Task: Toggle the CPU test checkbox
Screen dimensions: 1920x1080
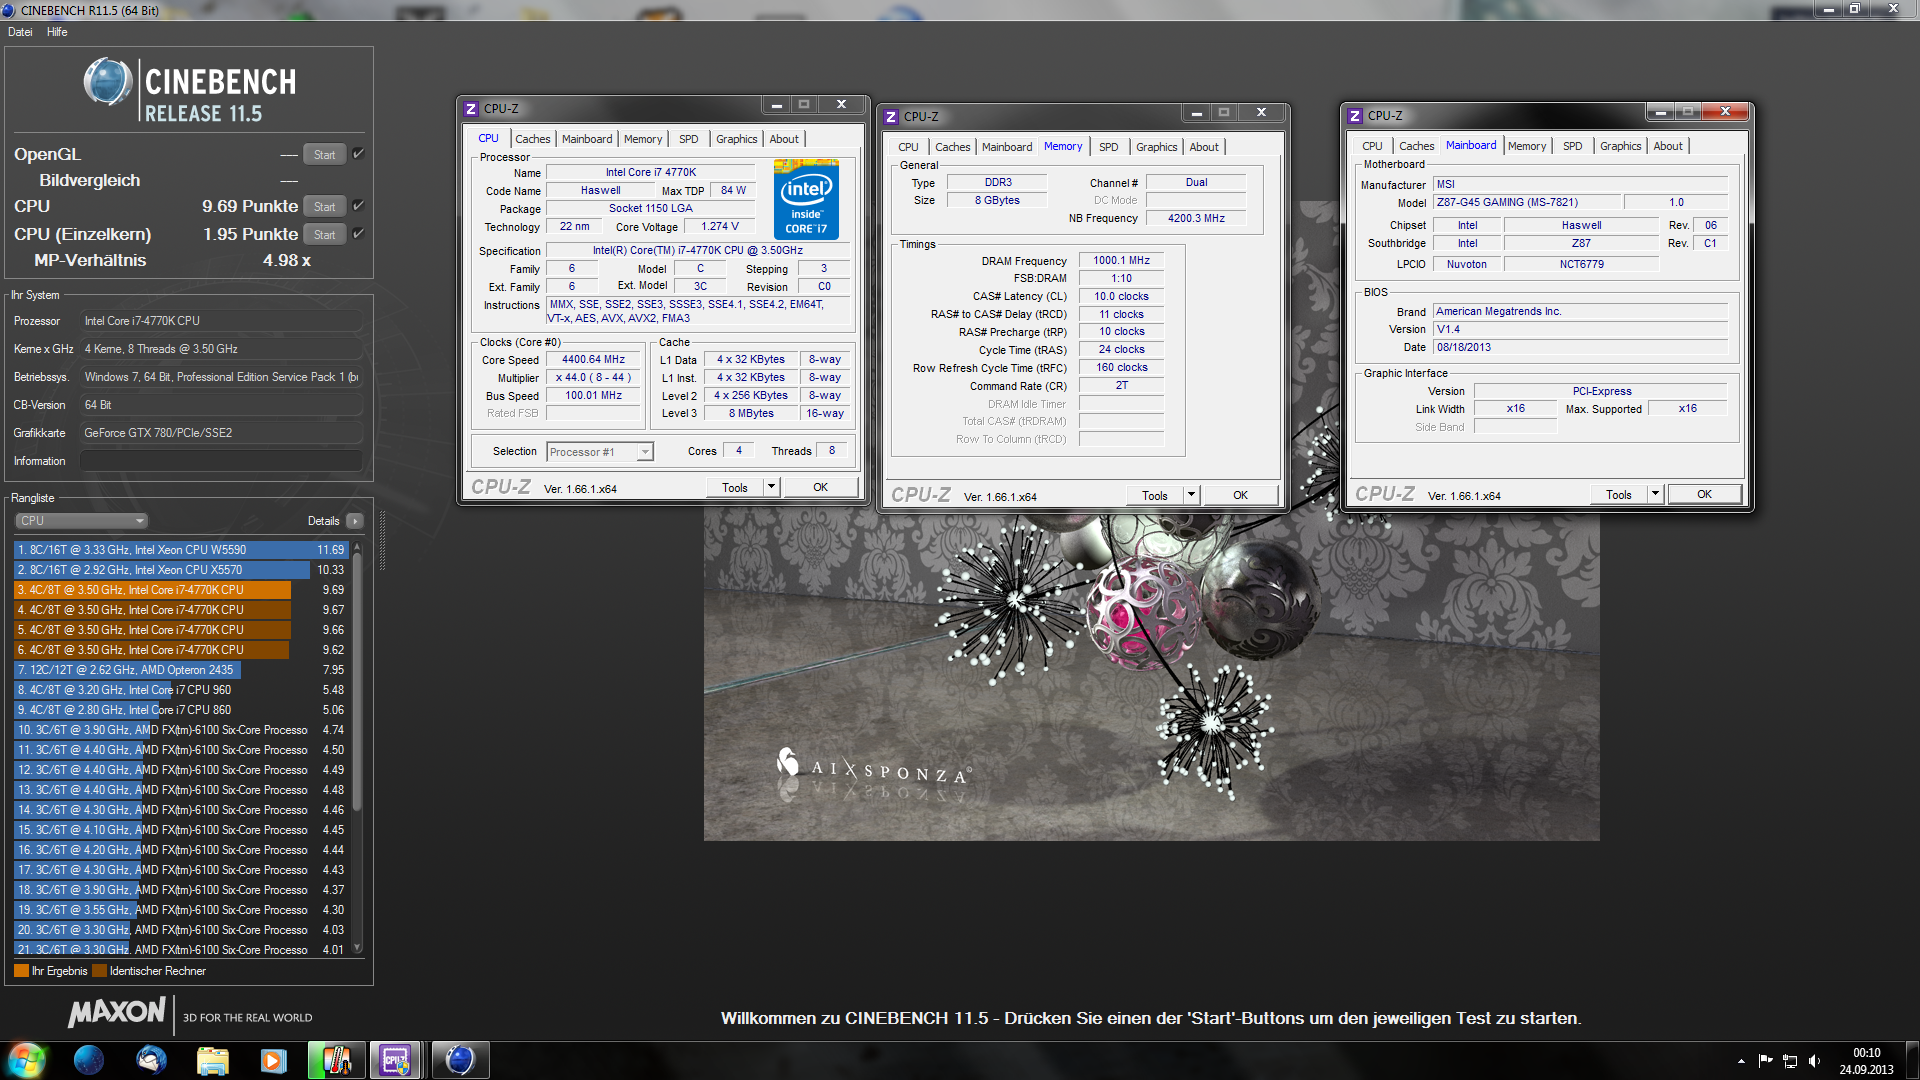Action: click(x=359, y=206)
